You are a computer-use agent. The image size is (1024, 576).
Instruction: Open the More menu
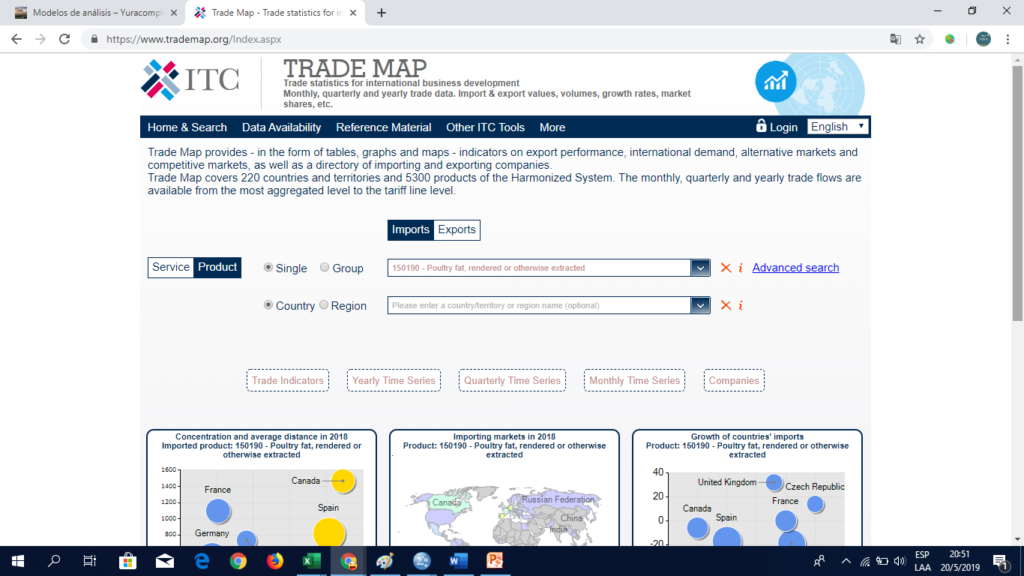(x=552, y=127)
